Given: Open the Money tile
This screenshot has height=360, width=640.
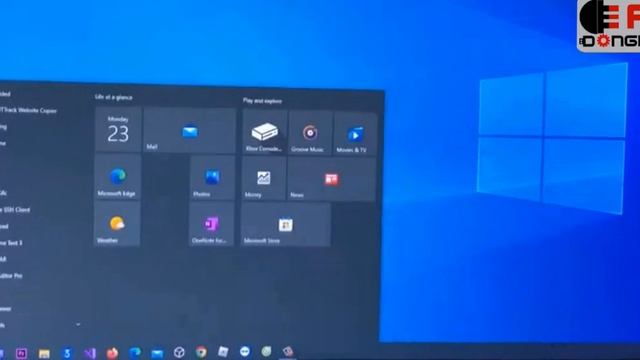Looking at the screenshot, I should click(x=264, y=179).
